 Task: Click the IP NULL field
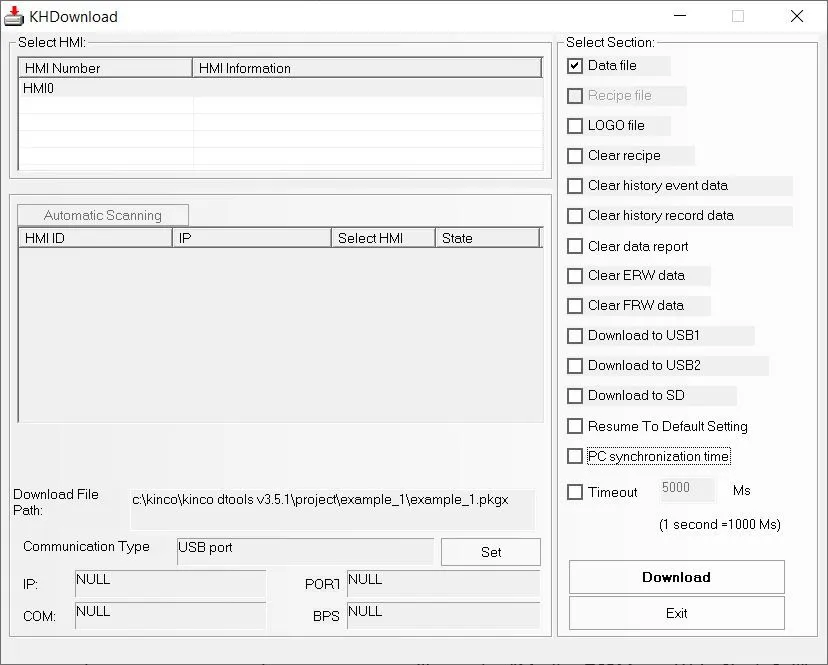tap(171, 584)
